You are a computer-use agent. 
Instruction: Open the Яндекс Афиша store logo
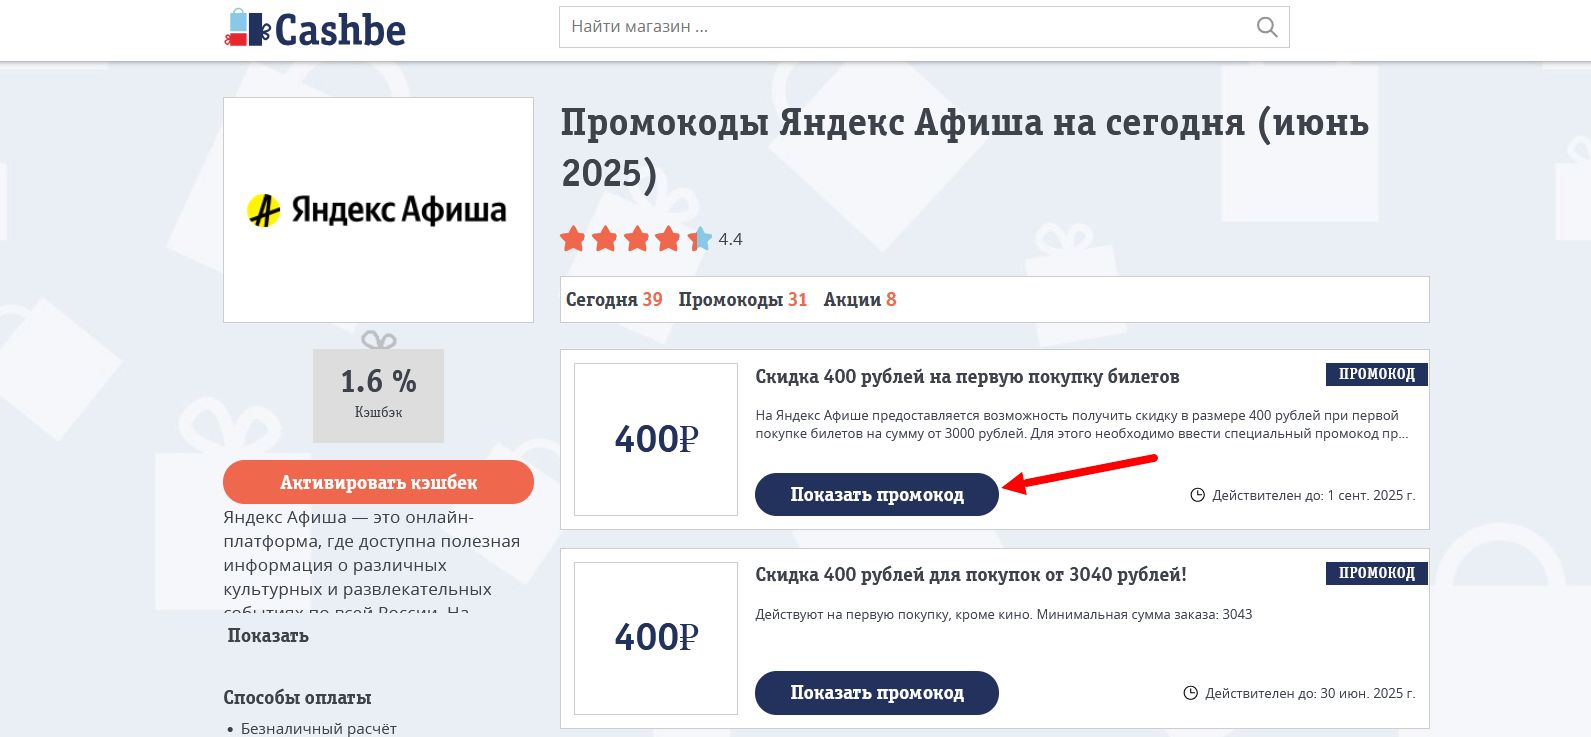click(x=378, y=210)
